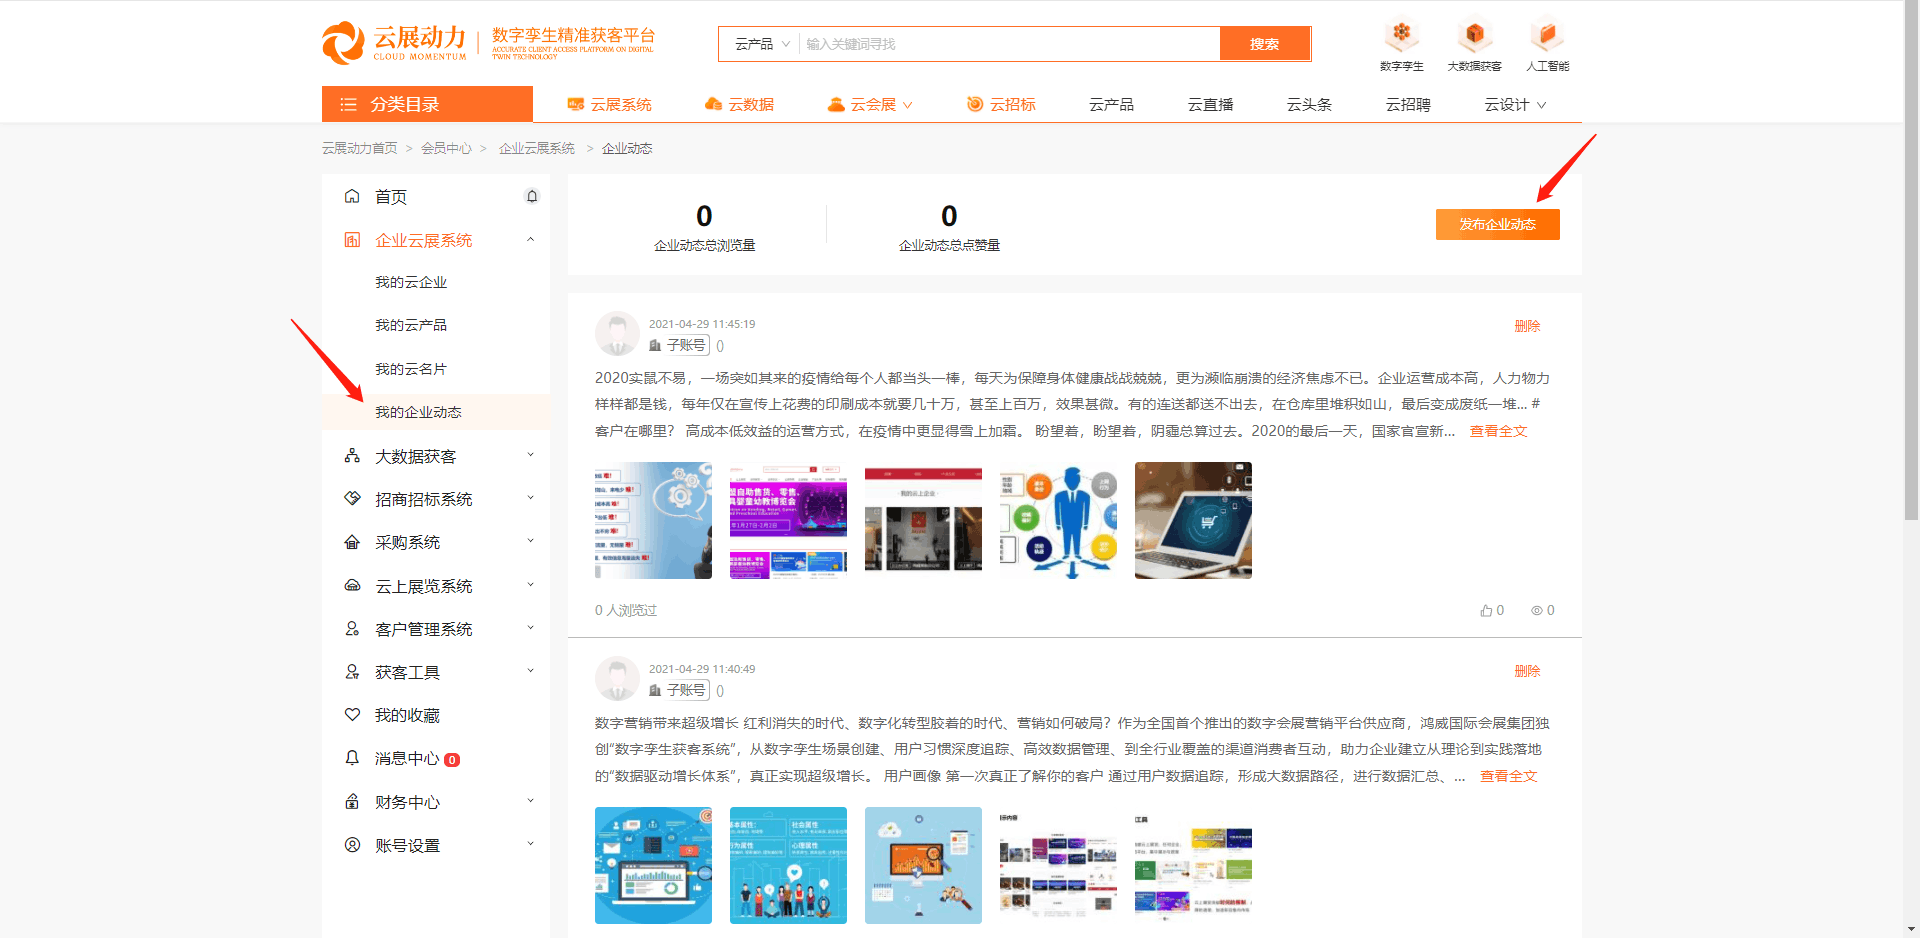
Task: Select the heart icon next to 我的收藏
Action: coord(351,714)
